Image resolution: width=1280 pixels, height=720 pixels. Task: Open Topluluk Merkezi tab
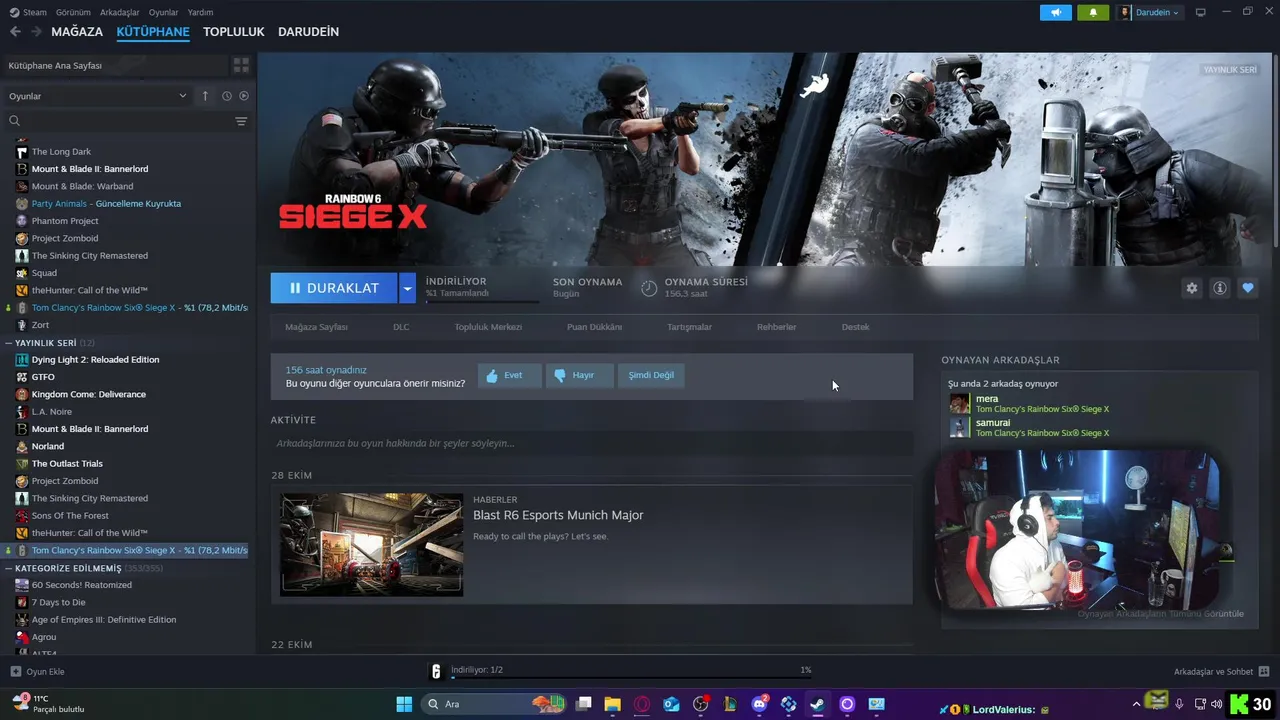(x=488, y=327)
